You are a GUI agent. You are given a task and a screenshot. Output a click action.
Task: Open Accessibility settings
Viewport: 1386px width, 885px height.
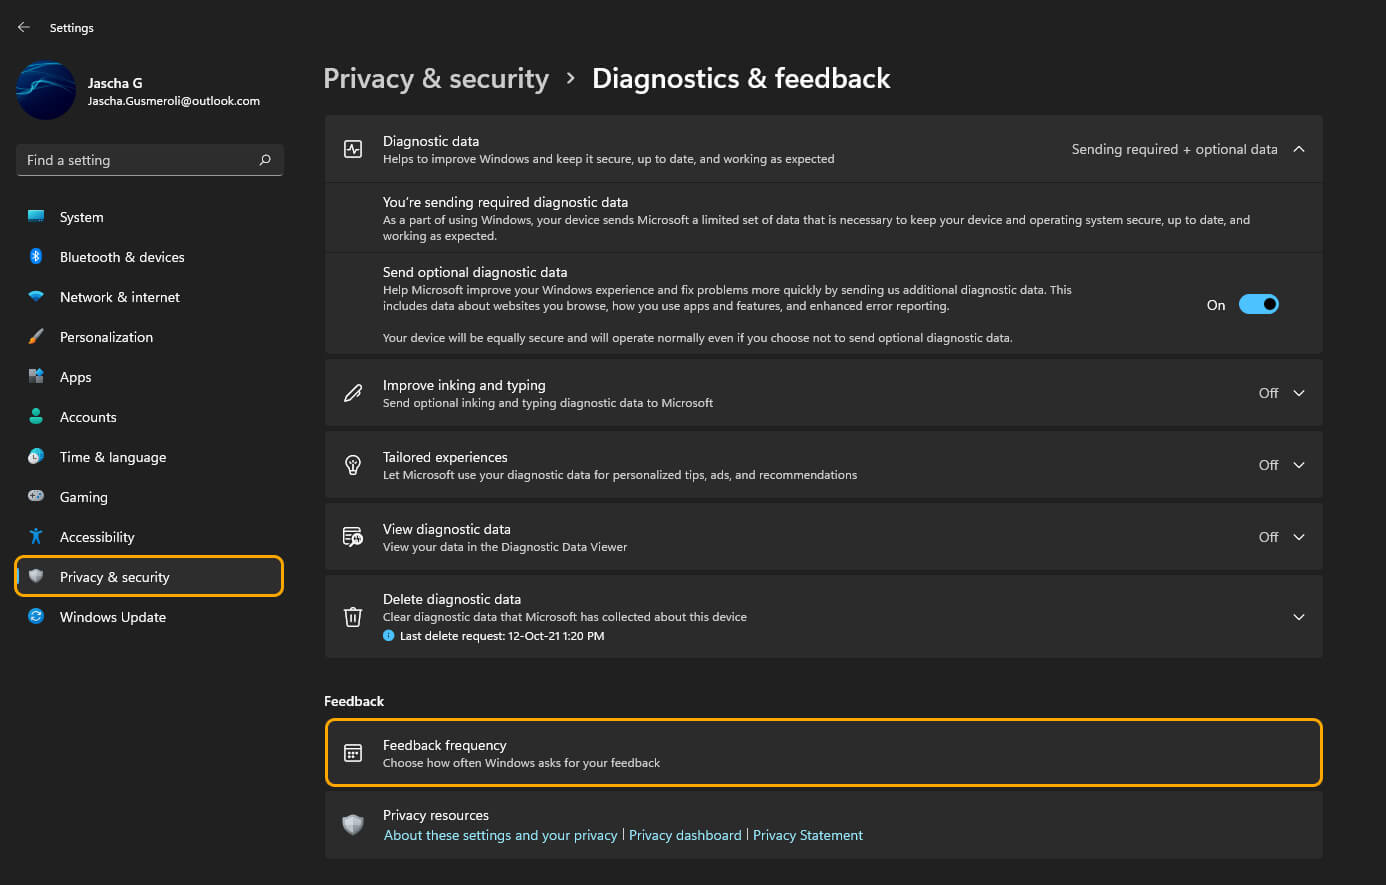[149, 537]
